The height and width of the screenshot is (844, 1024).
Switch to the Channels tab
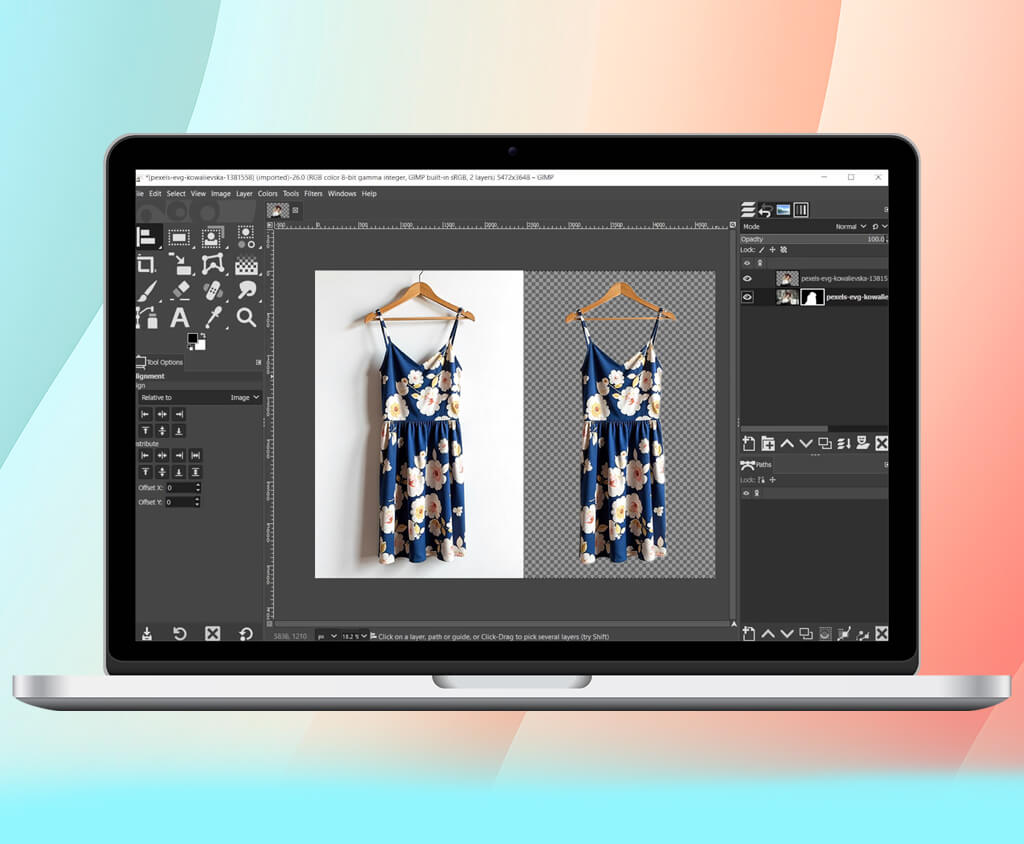tap(801, 210)
